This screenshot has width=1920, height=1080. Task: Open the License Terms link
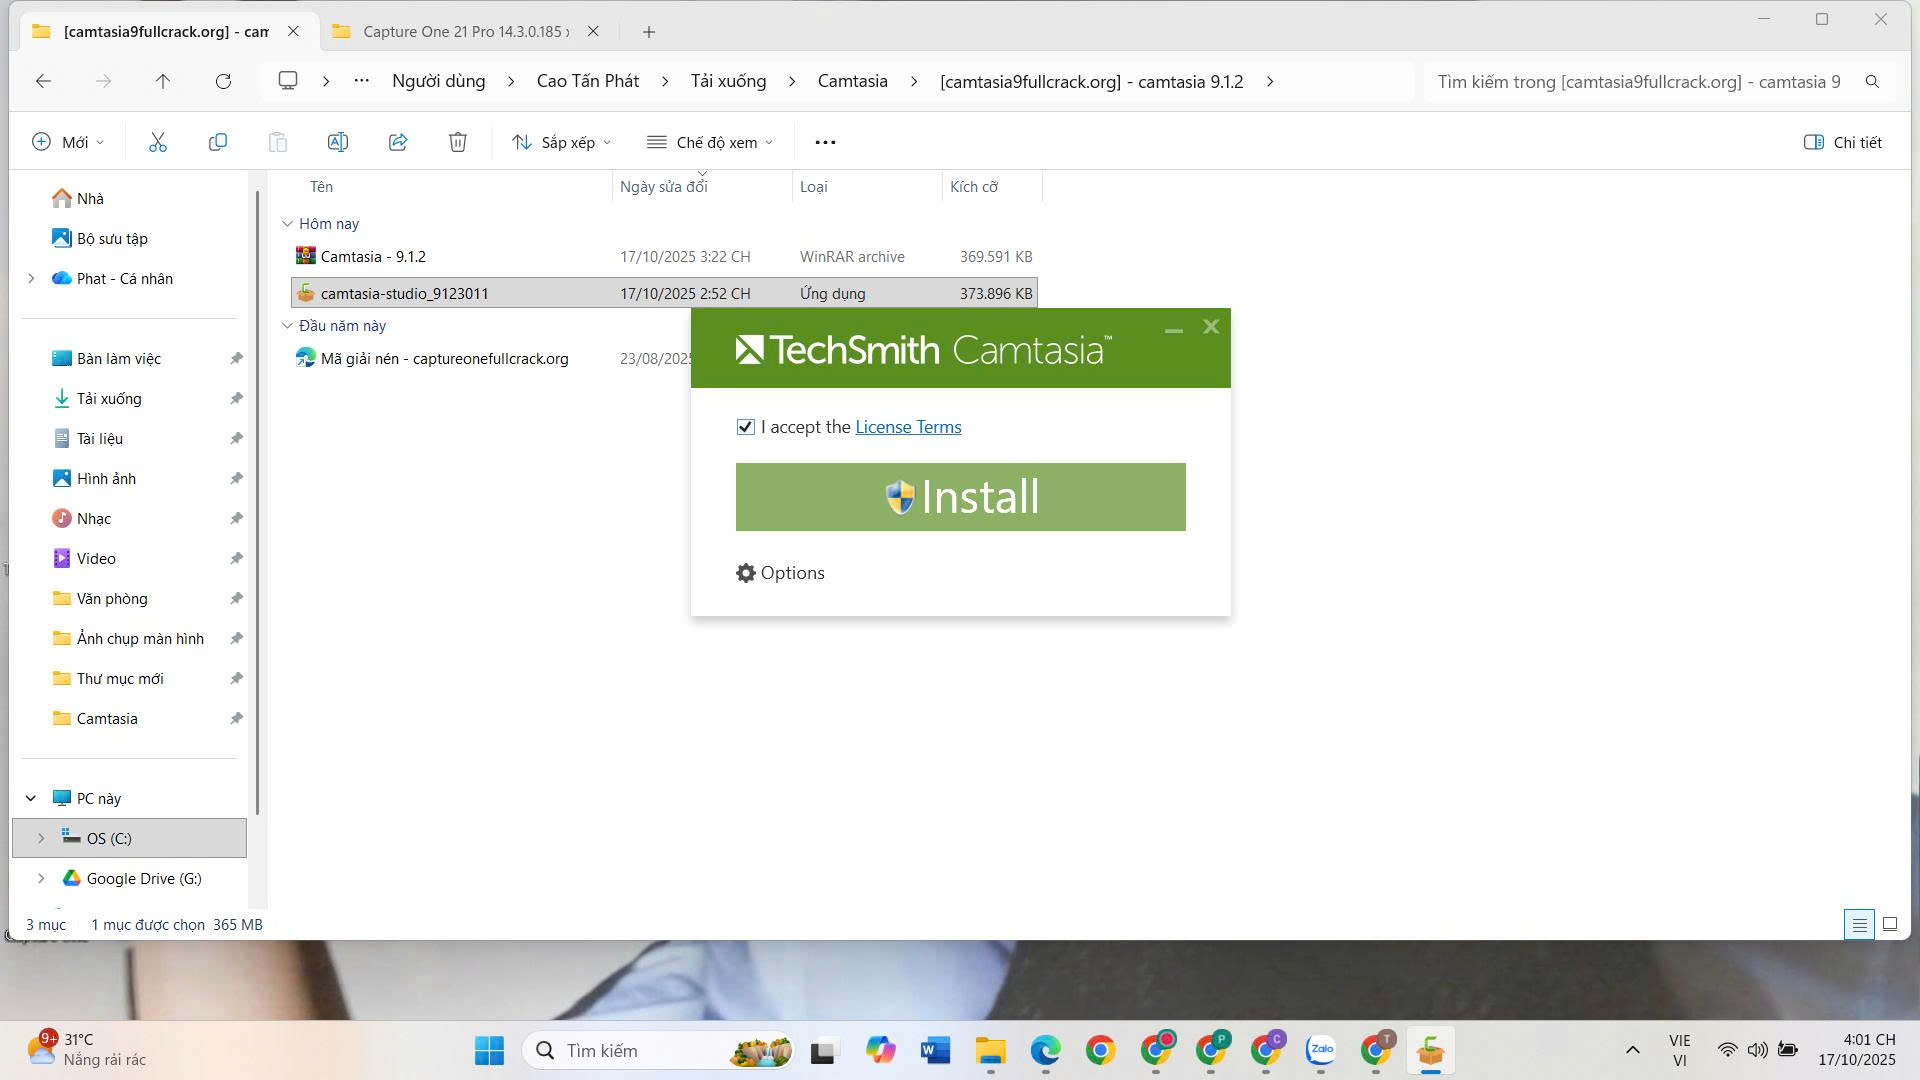pos(908,427)
